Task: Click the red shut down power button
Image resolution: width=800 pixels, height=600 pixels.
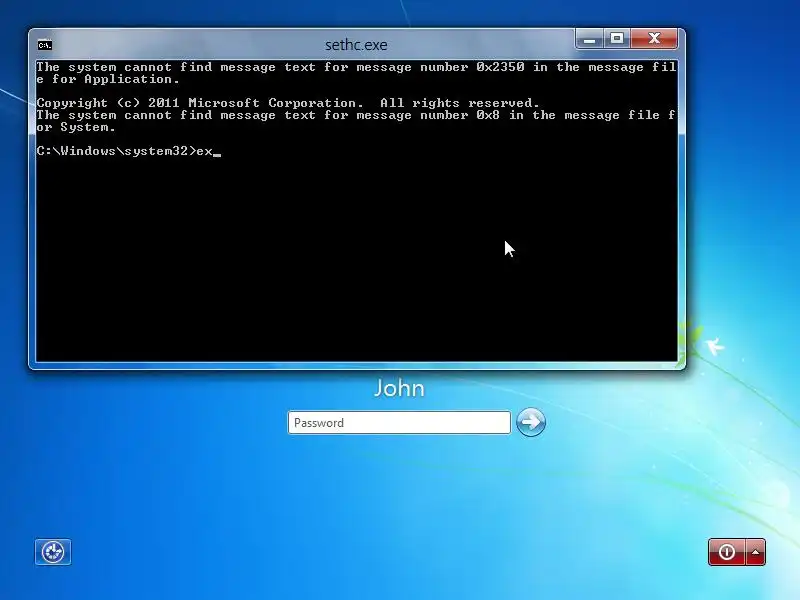Action: point(727,552)
